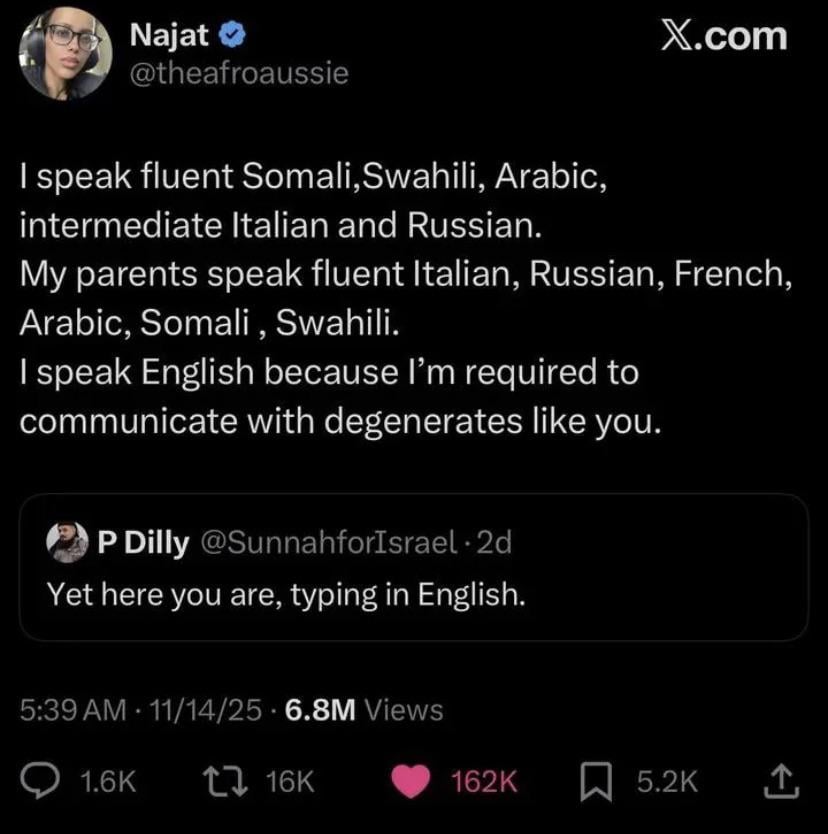Click the X.com logo text
The height and width of the screenshot is (834, 828).
[x=724, y=37]
